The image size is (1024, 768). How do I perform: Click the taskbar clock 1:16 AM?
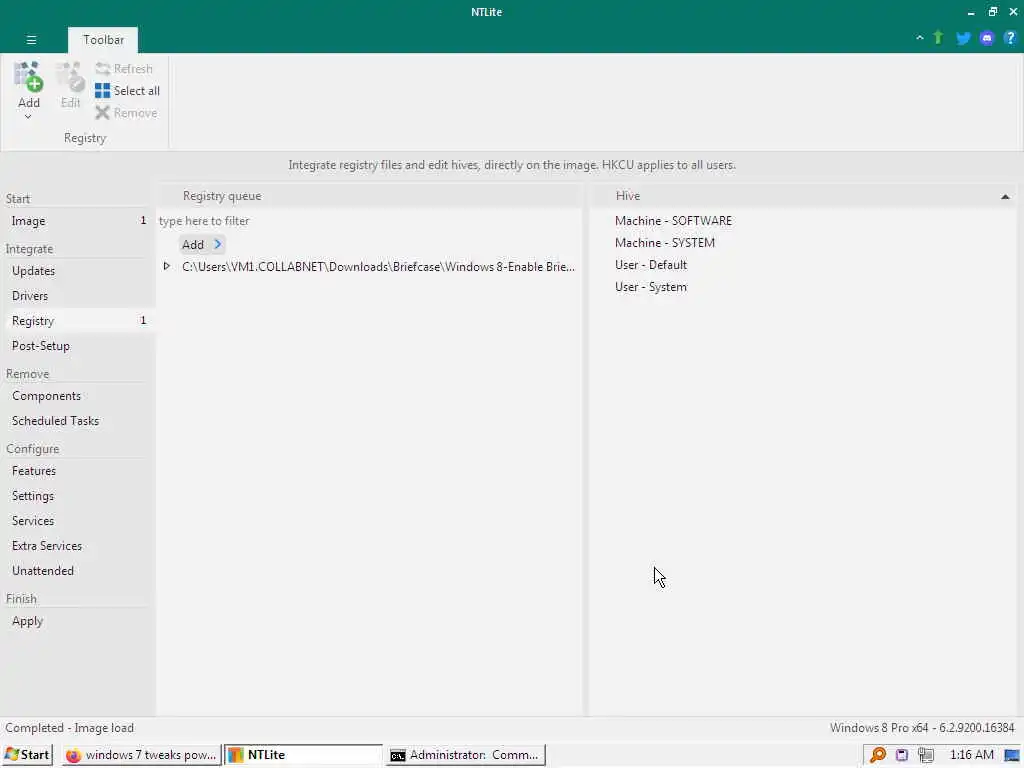coord(971,755)
